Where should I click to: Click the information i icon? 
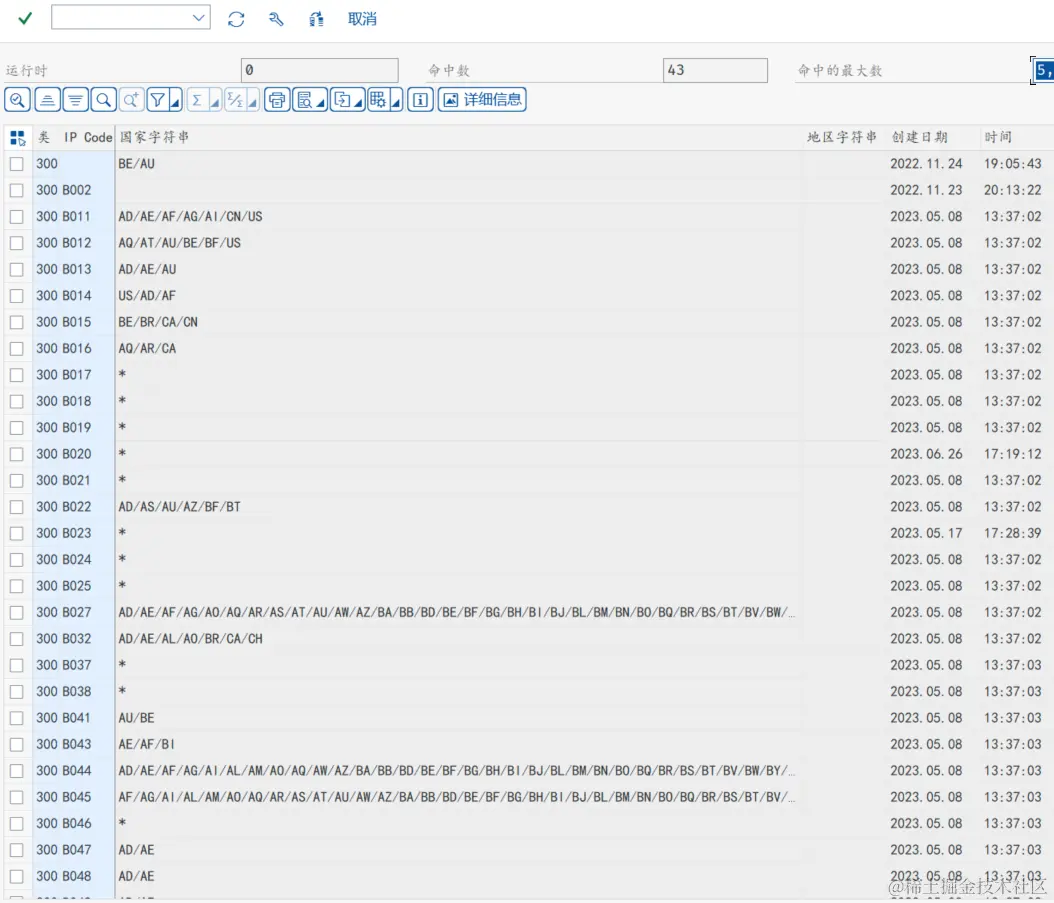tap(420, 100)
